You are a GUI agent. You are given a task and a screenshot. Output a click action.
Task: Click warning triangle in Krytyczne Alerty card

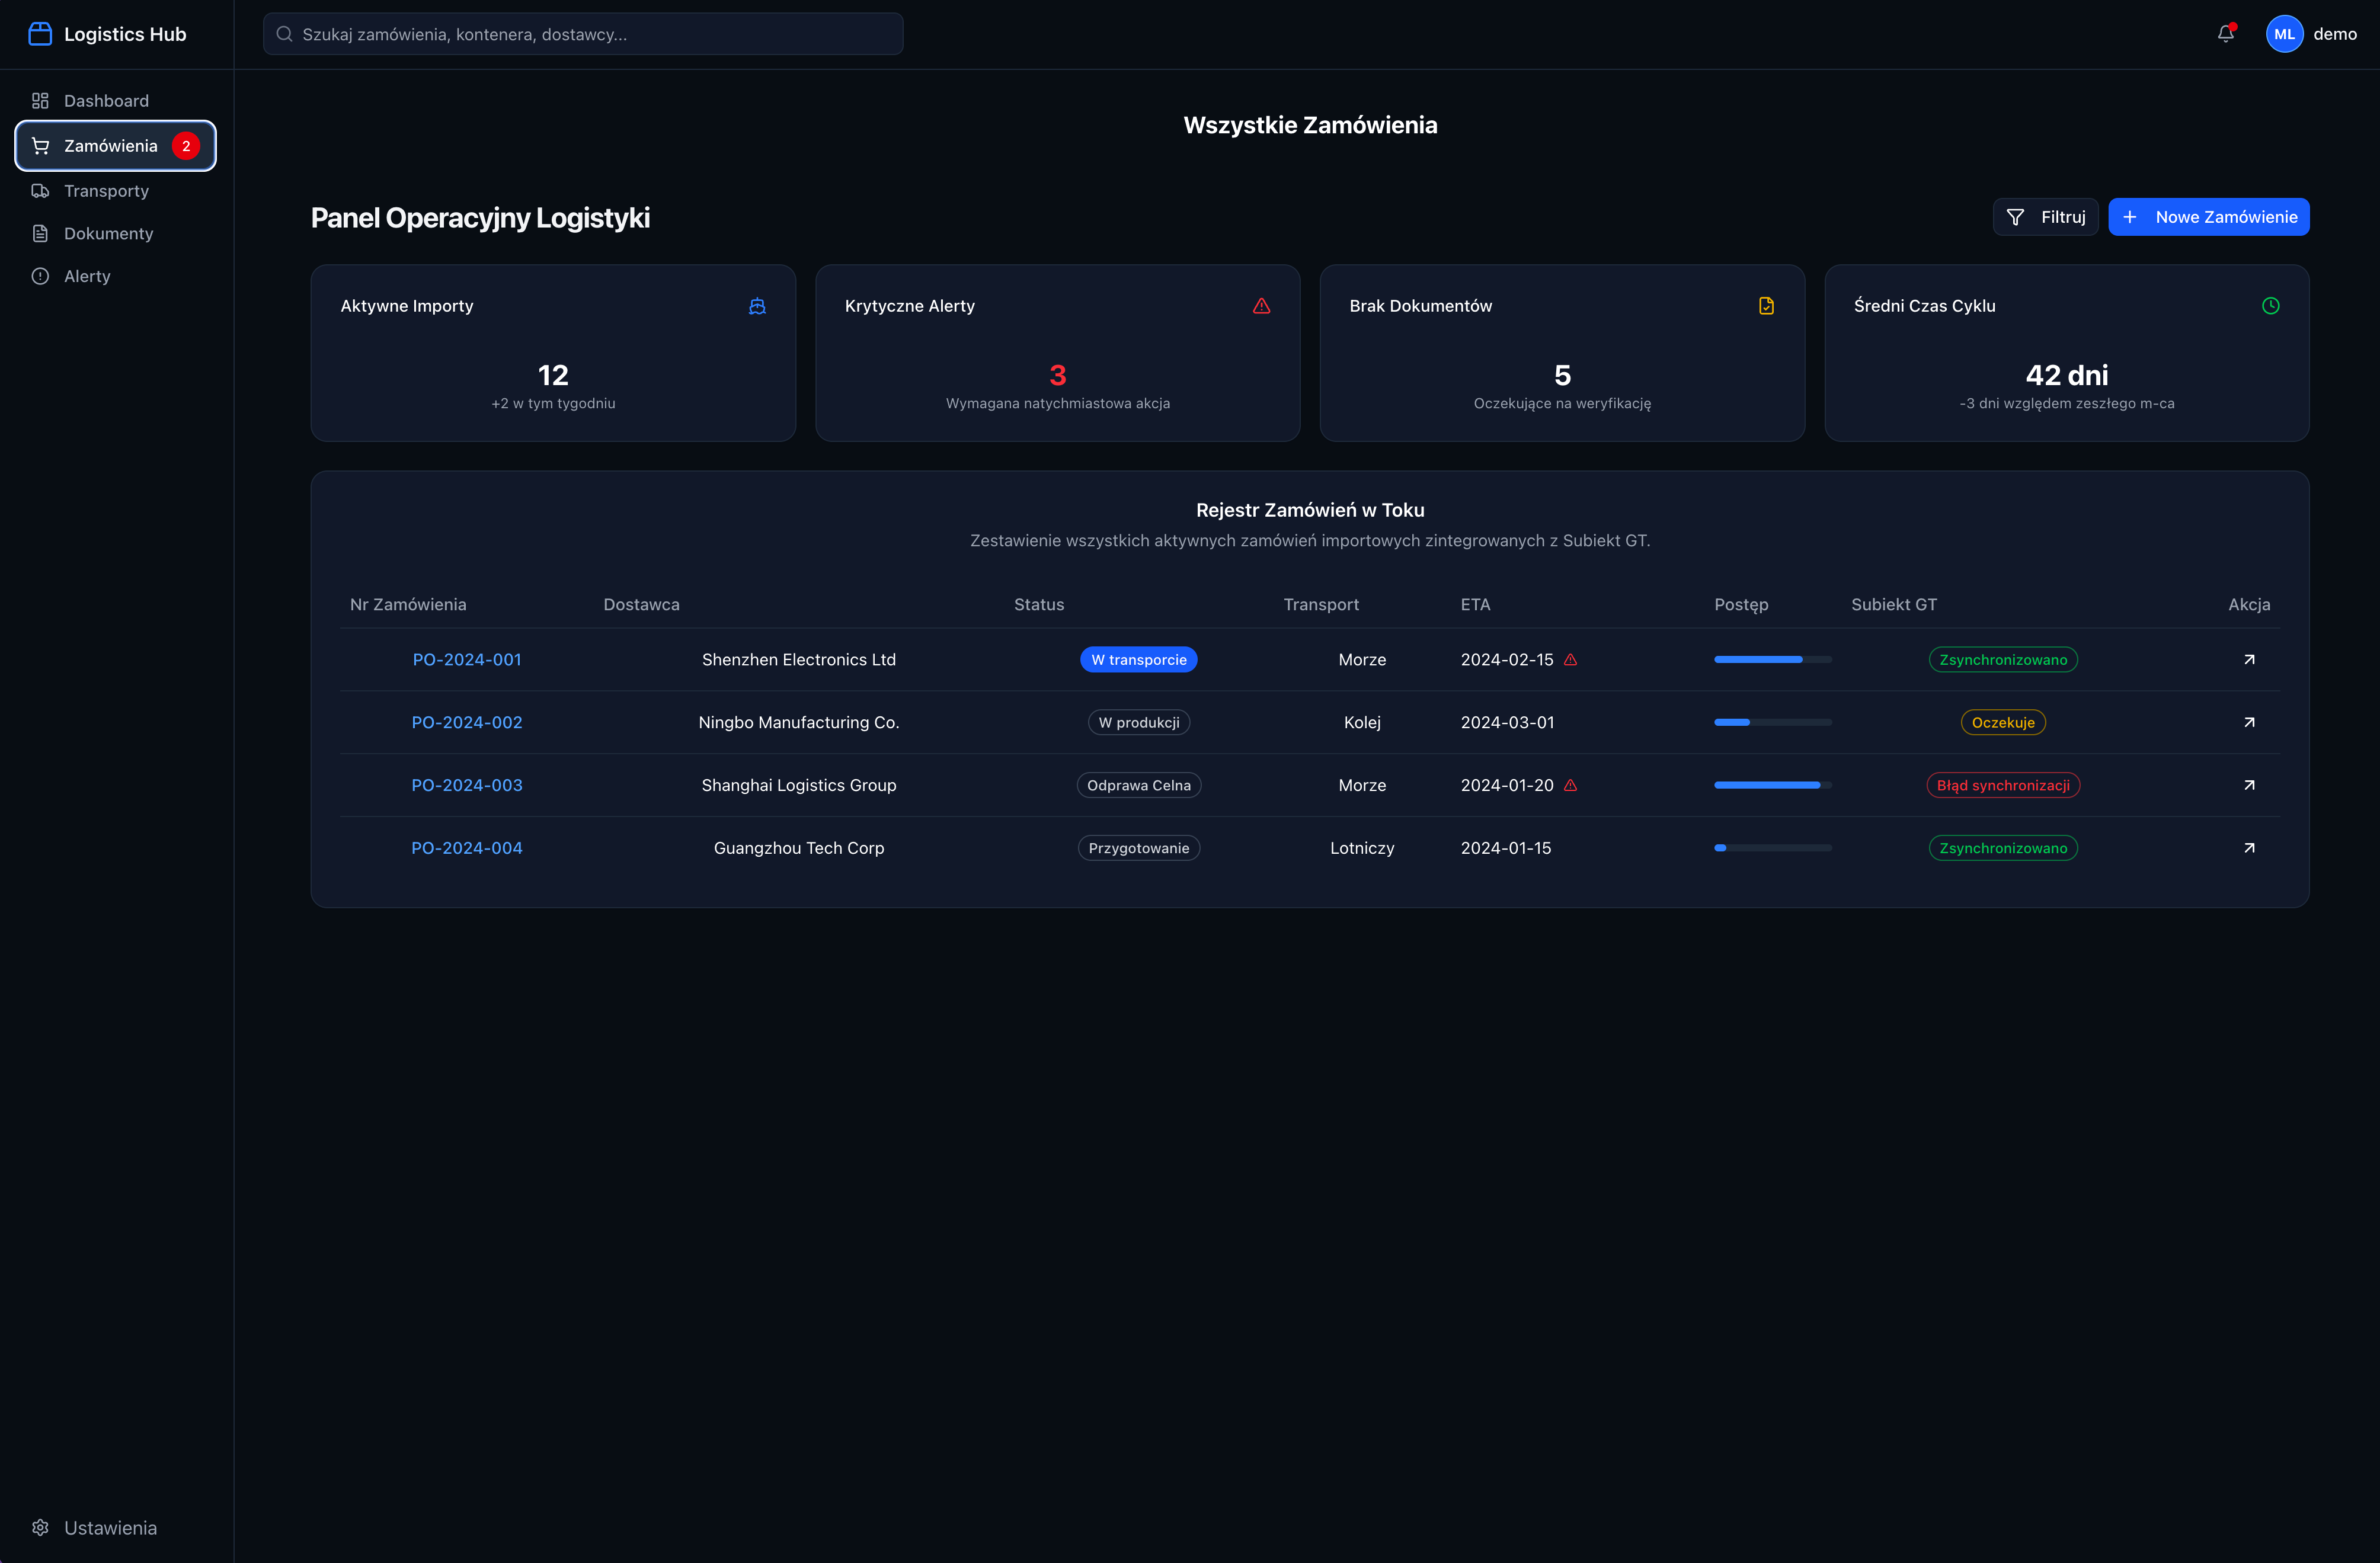(x=1262, y=306)
